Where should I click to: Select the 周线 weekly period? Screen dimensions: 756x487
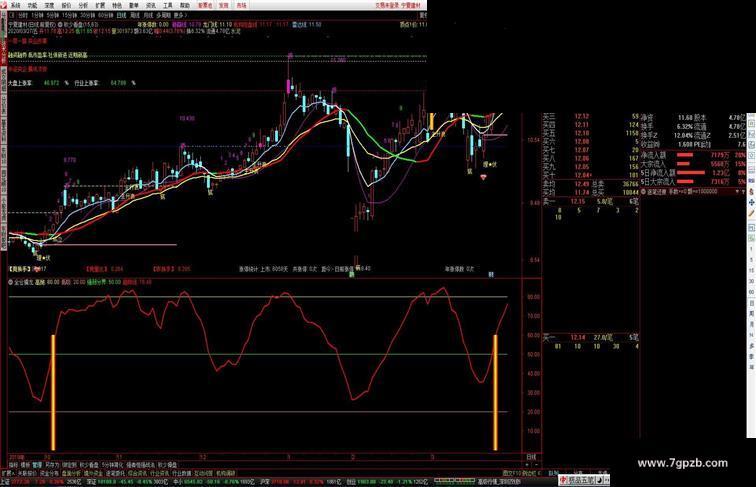[x=135, y=15]
